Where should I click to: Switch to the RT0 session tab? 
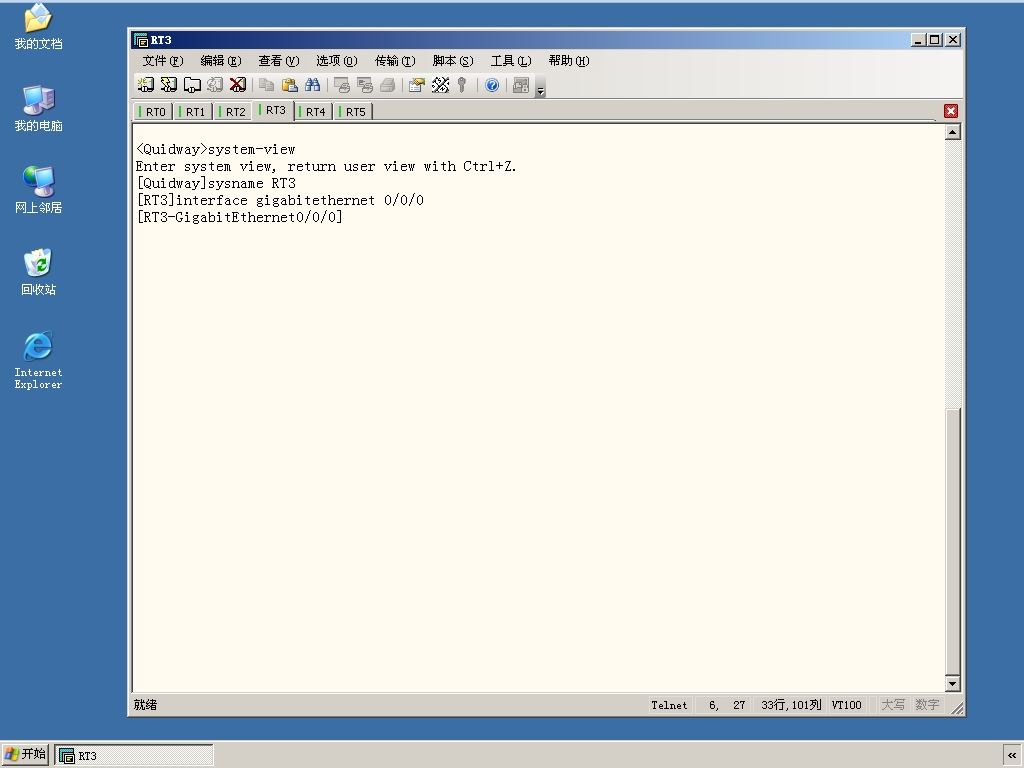[x=153, y=112]
